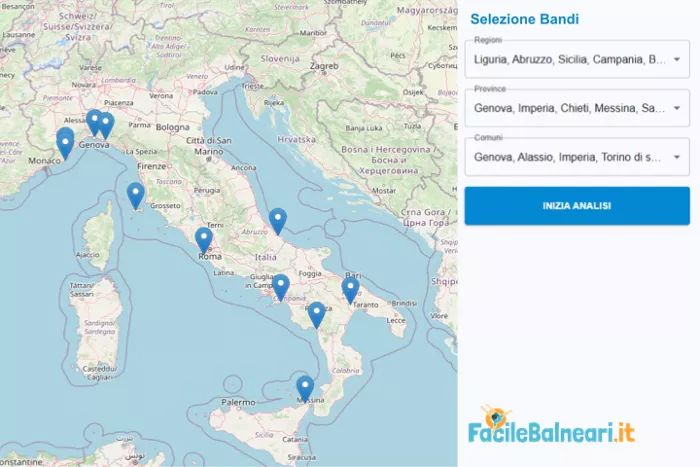Expand the Comuni dropdown arrow
The image size is (700, 467).
677,157
